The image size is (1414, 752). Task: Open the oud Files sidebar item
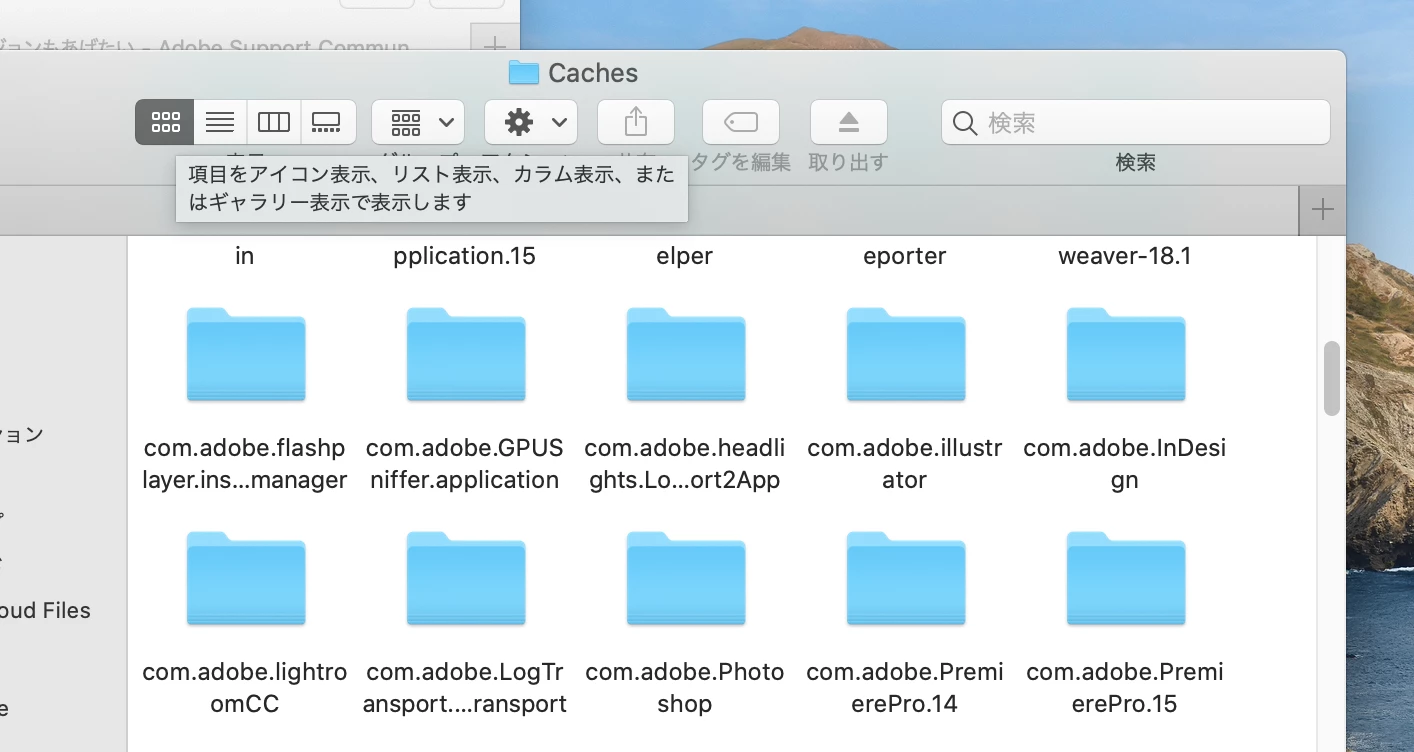(x=45, y=610)
